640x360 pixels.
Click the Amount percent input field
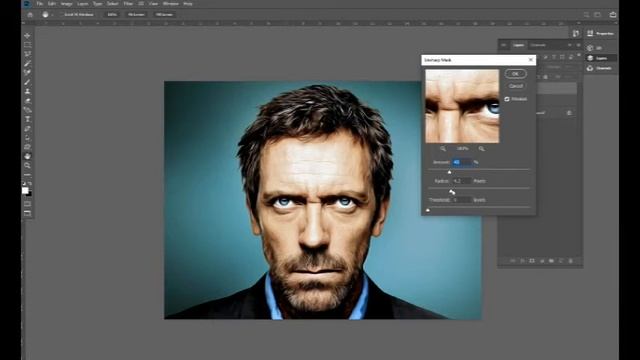(462, 162)
